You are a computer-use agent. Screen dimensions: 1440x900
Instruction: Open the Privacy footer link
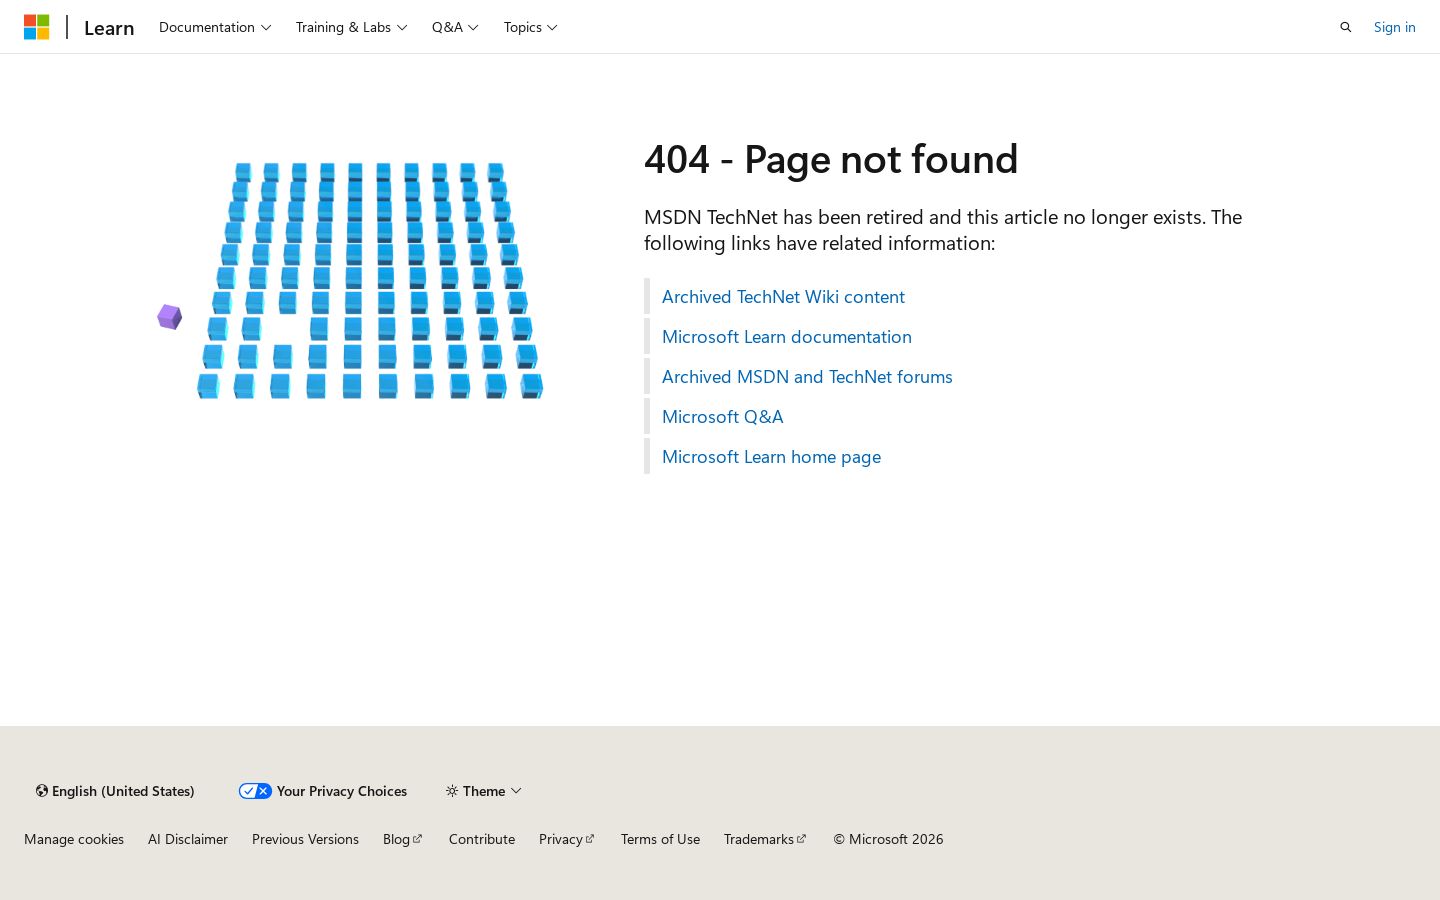[x=567, y=839]
